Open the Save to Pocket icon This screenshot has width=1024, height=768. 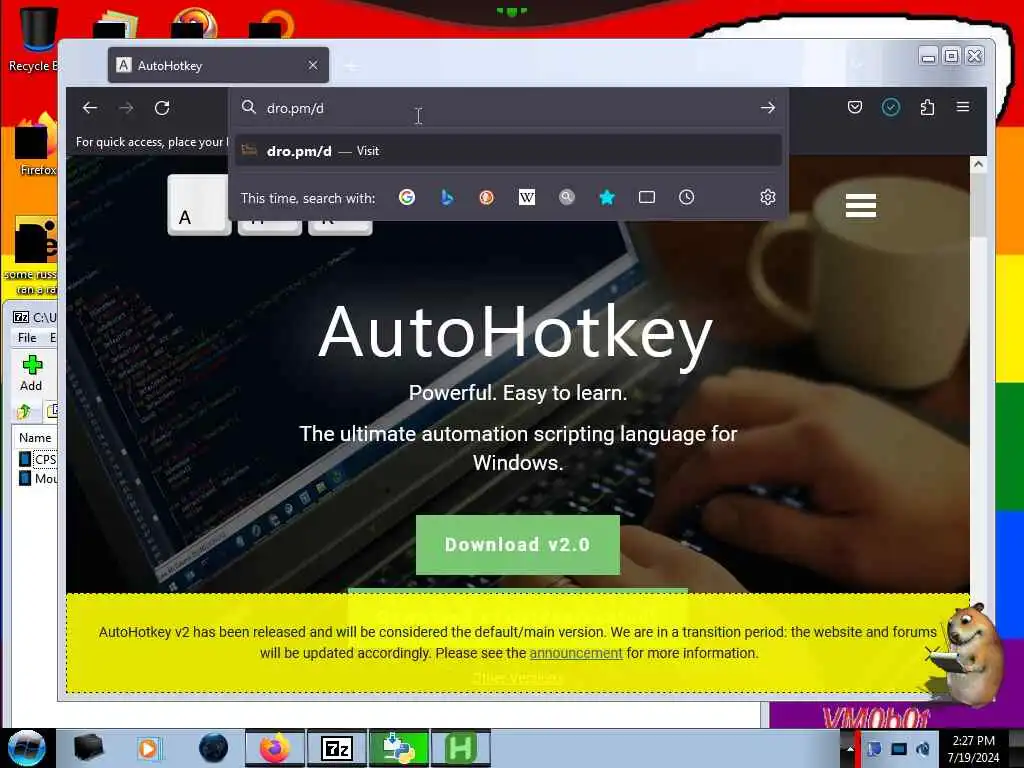tap(854, 107)
